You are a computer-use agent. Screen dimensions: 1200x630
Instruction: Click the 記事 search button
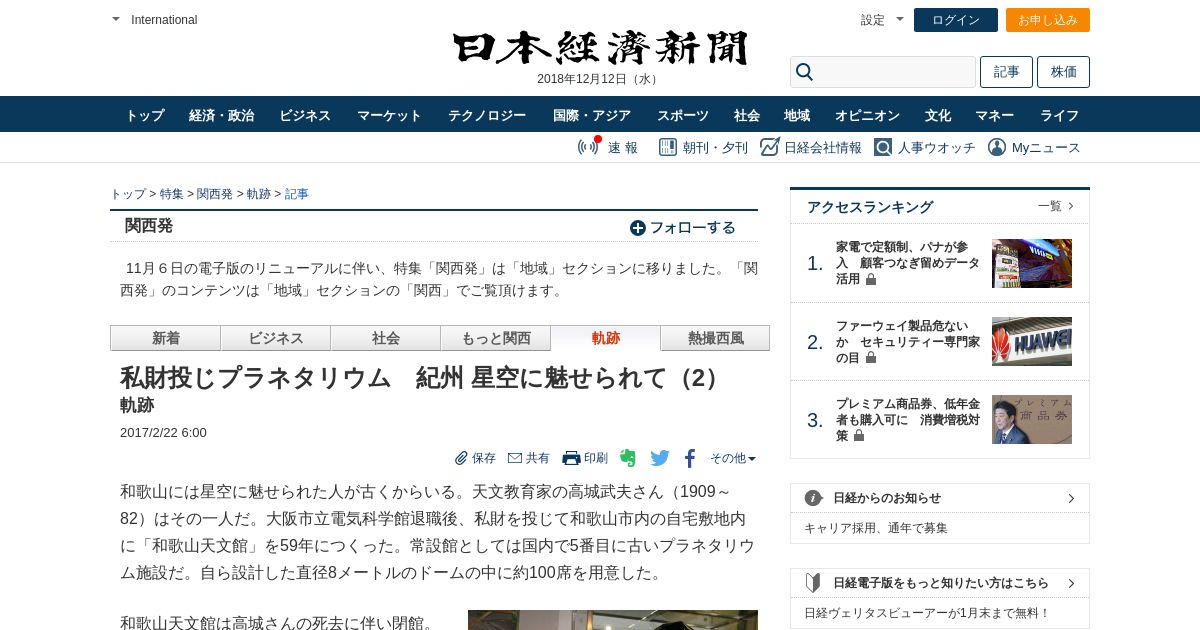click(x=1006, y=72)
